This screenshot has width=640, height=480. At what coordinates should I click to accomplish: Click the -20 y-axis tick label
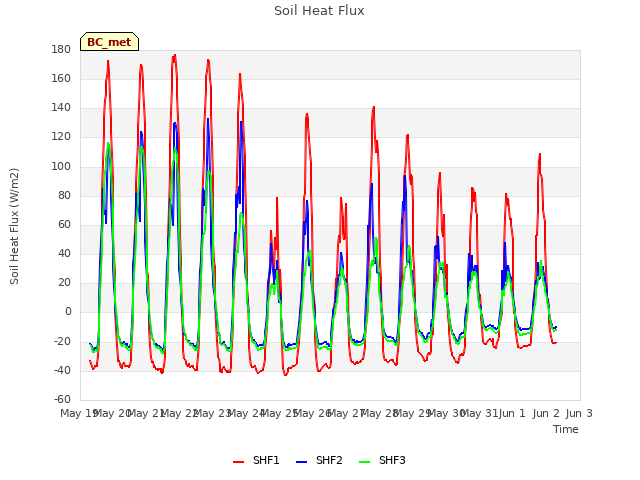pyautogui.click(x=62, y=341)
